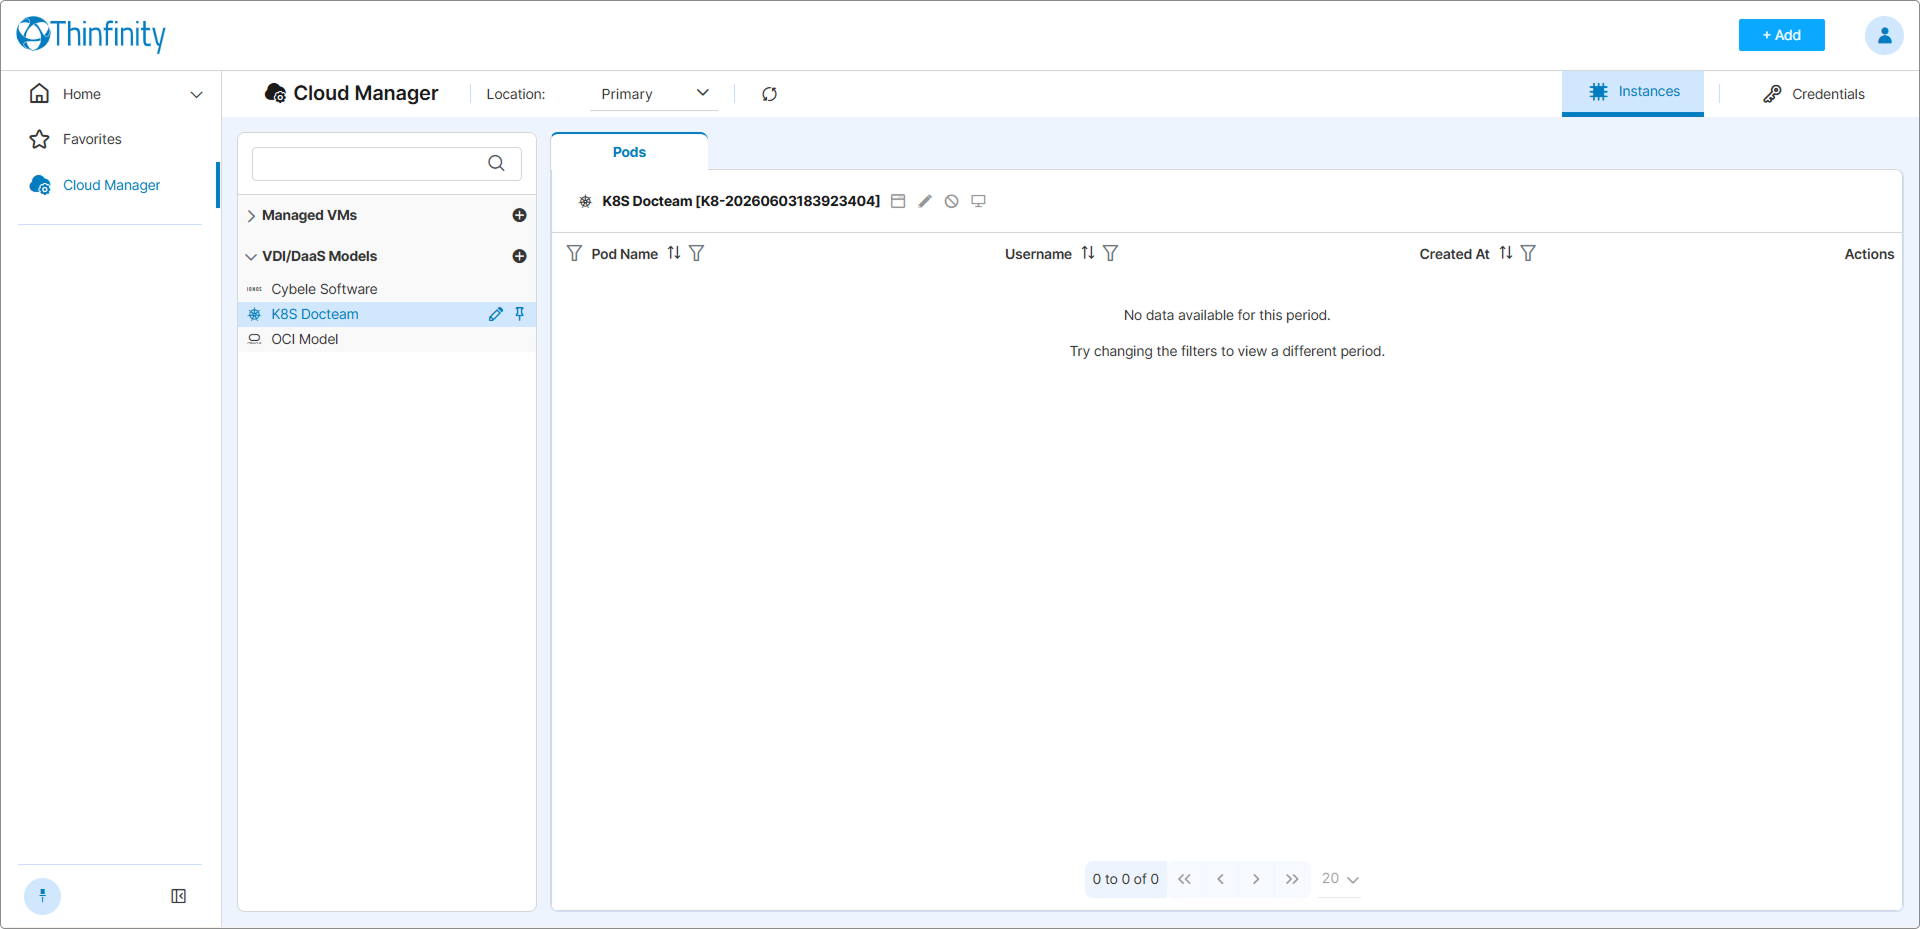1920x929 pixels.
Task: Open Cloud Manager in sidebar
Action: point(110,185)
